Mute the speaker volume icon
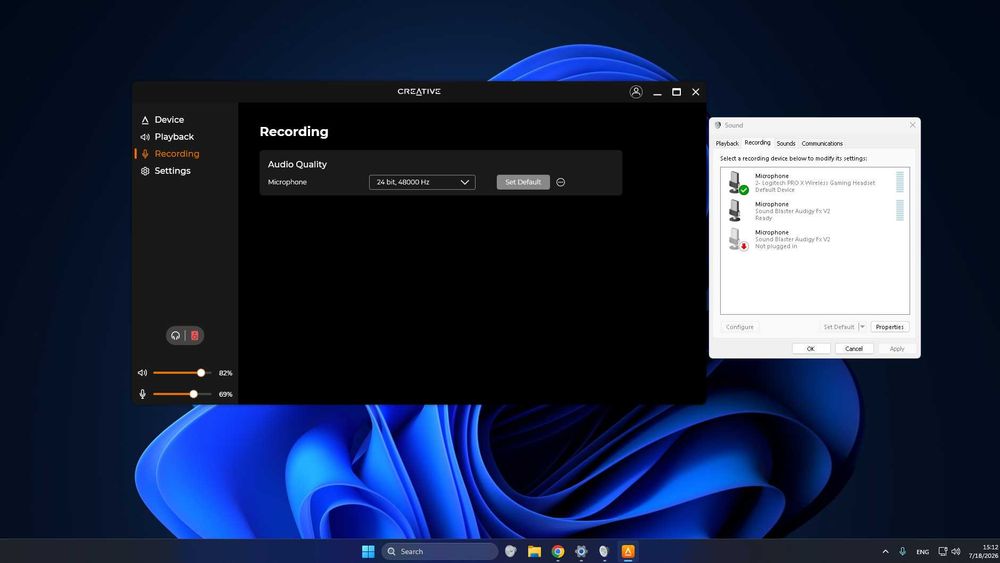The height and width of the screenshot is (563, 1000). tap(142, 373)
